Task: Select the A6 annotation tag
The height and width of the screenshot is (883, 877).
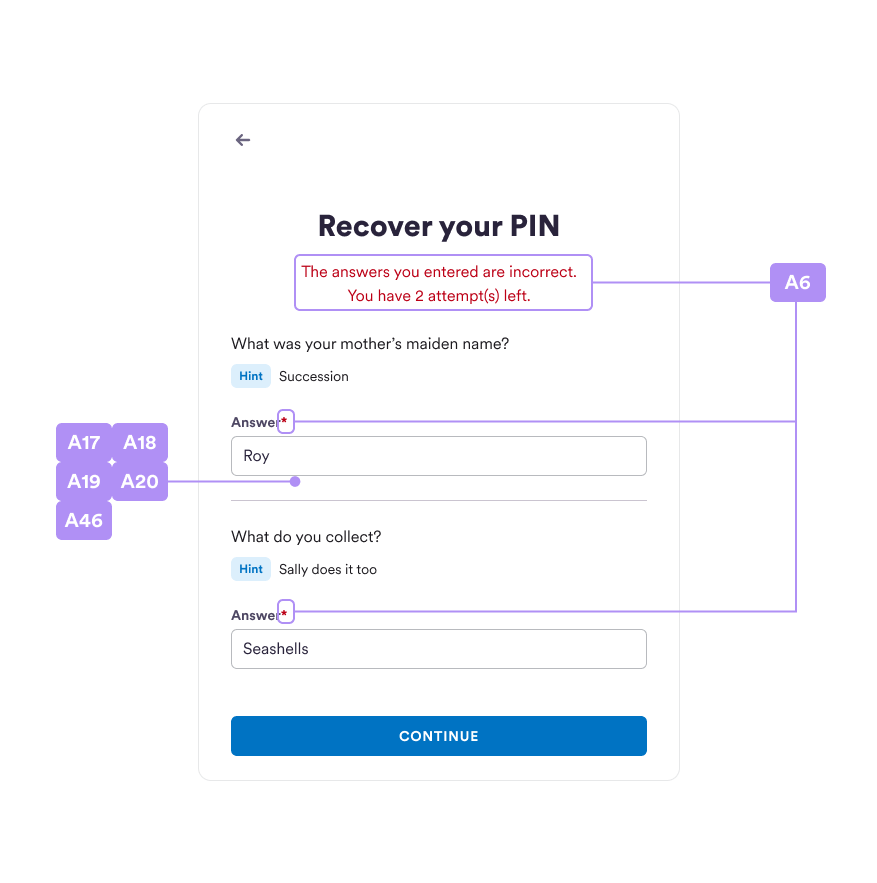Action: (x=798, y=282)
